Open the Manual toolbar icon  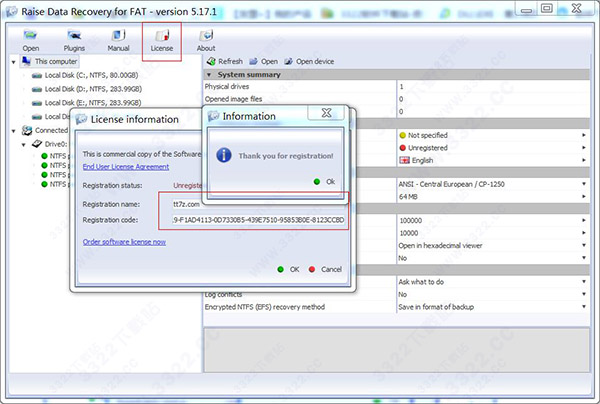point(118,41)
